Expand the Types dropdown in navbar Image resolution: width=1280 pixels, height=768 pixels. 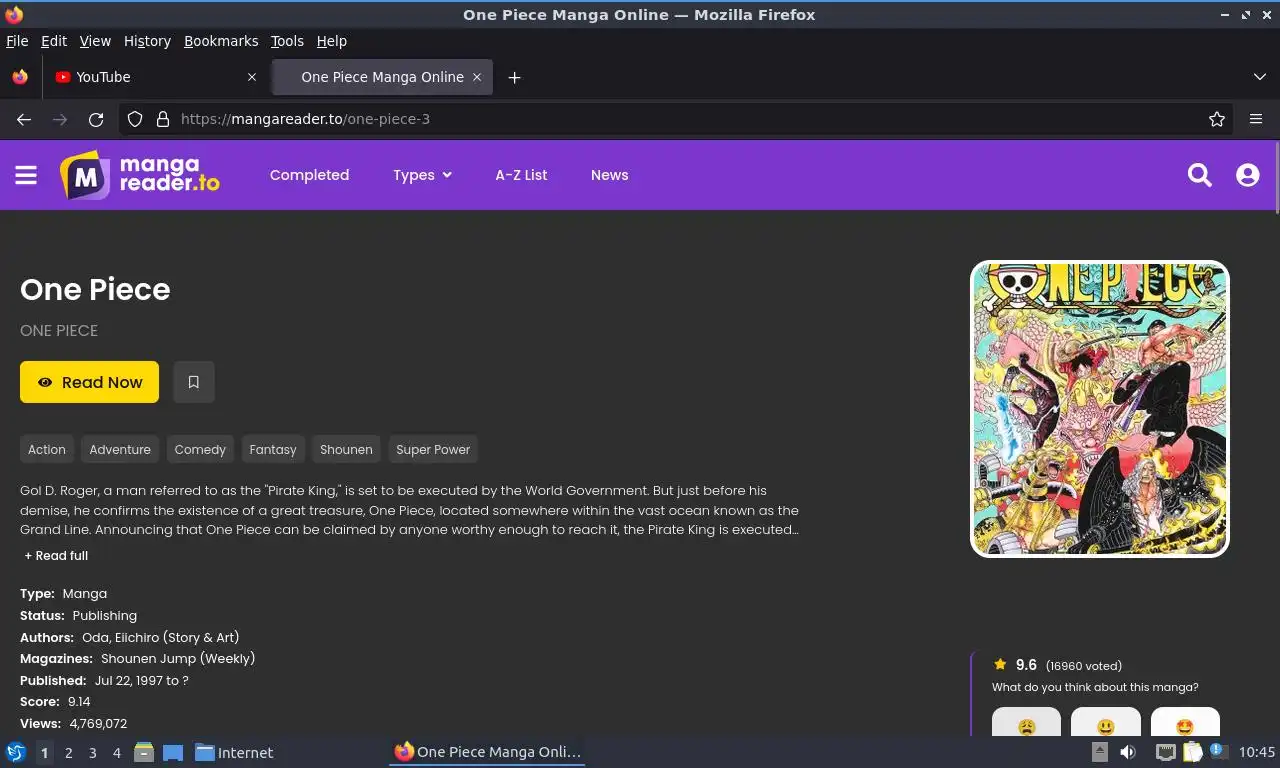[x=422, y=175]
